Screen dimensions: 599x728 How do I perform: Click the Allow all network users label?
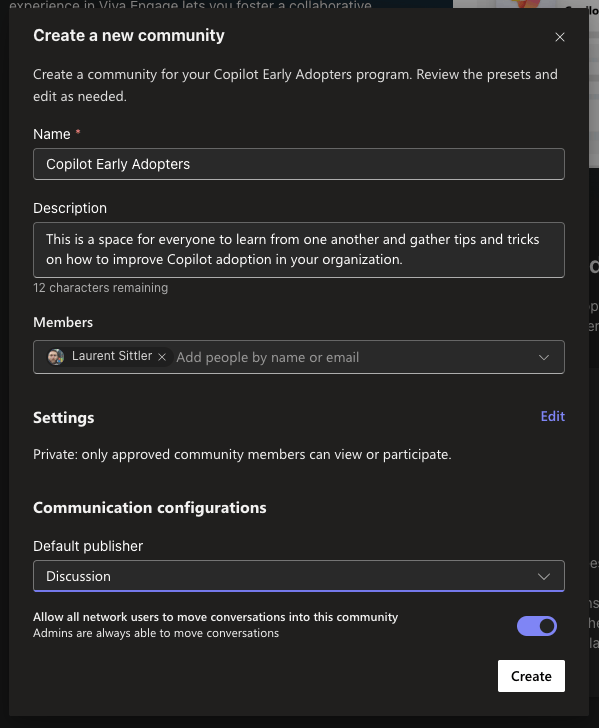point(215,617)
